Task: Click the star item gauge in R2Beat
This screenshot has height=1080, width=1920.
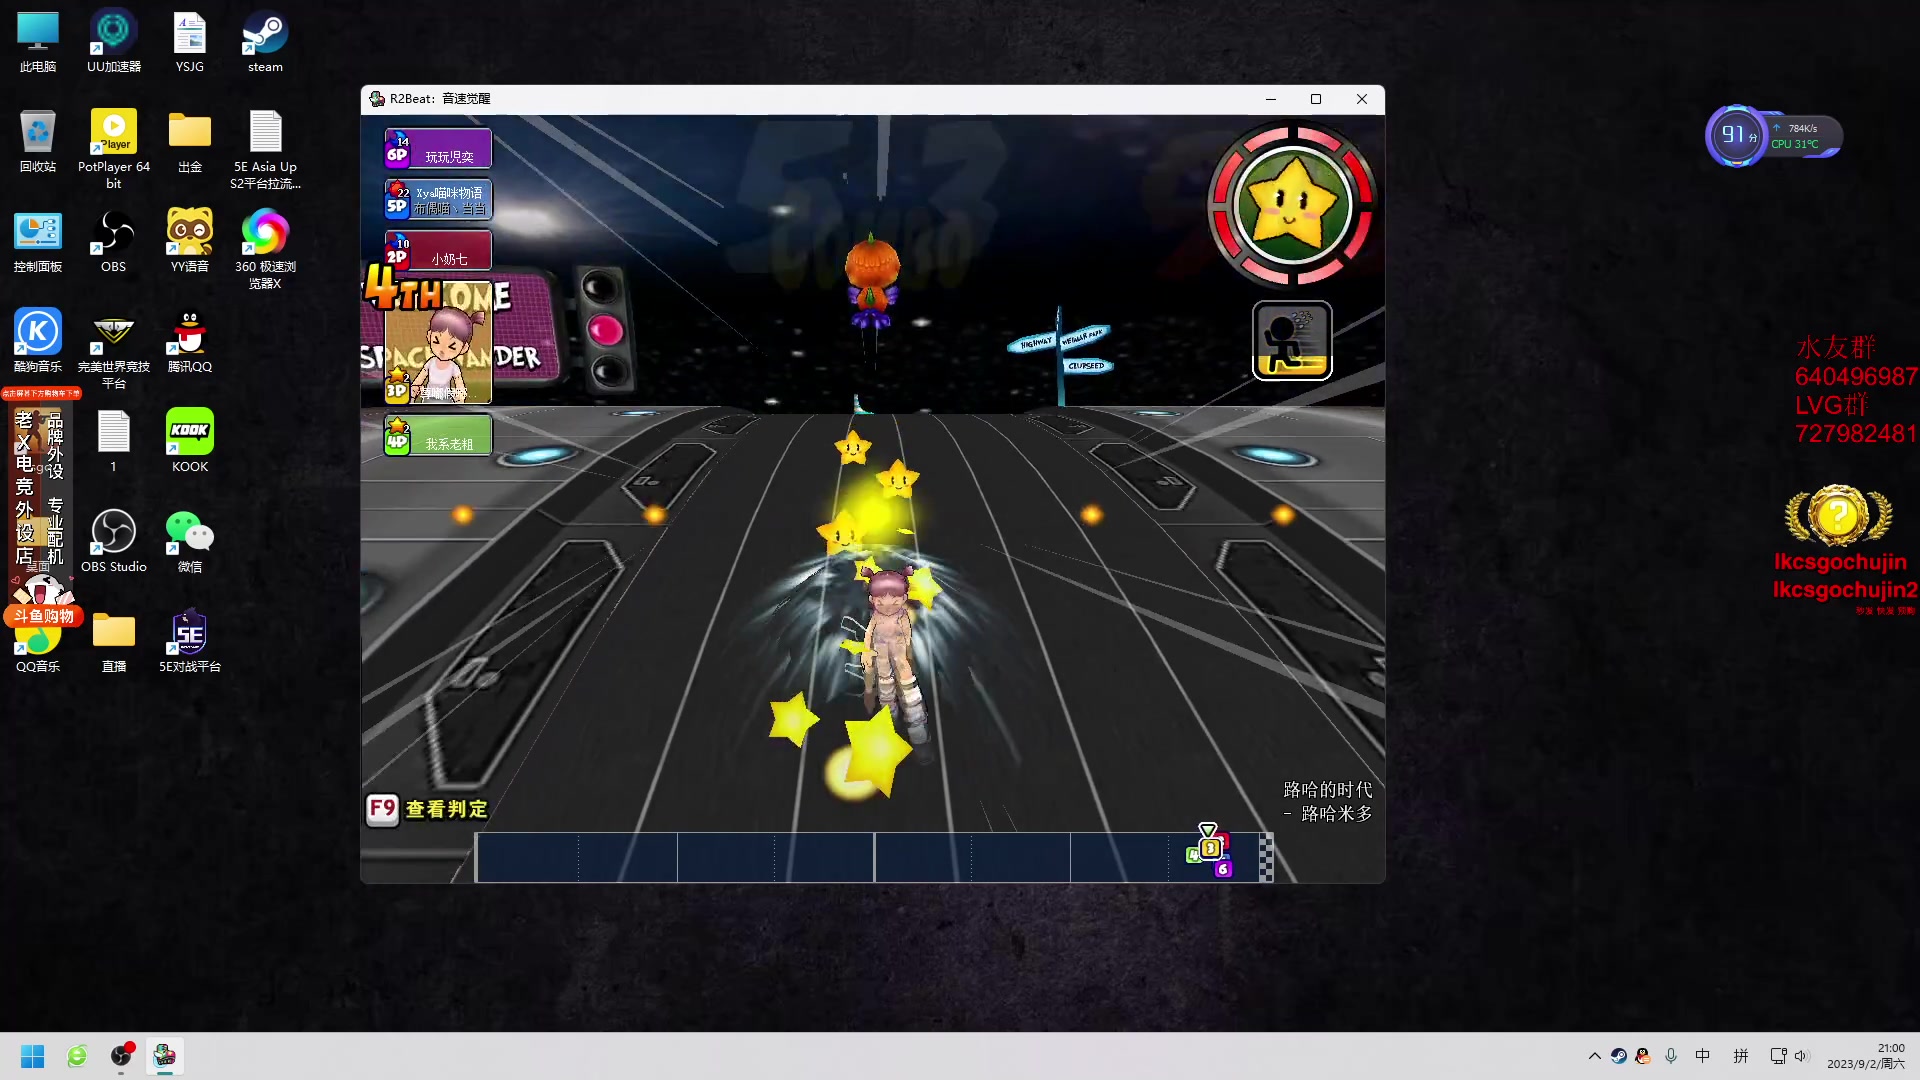Action: click(1292, 207)
